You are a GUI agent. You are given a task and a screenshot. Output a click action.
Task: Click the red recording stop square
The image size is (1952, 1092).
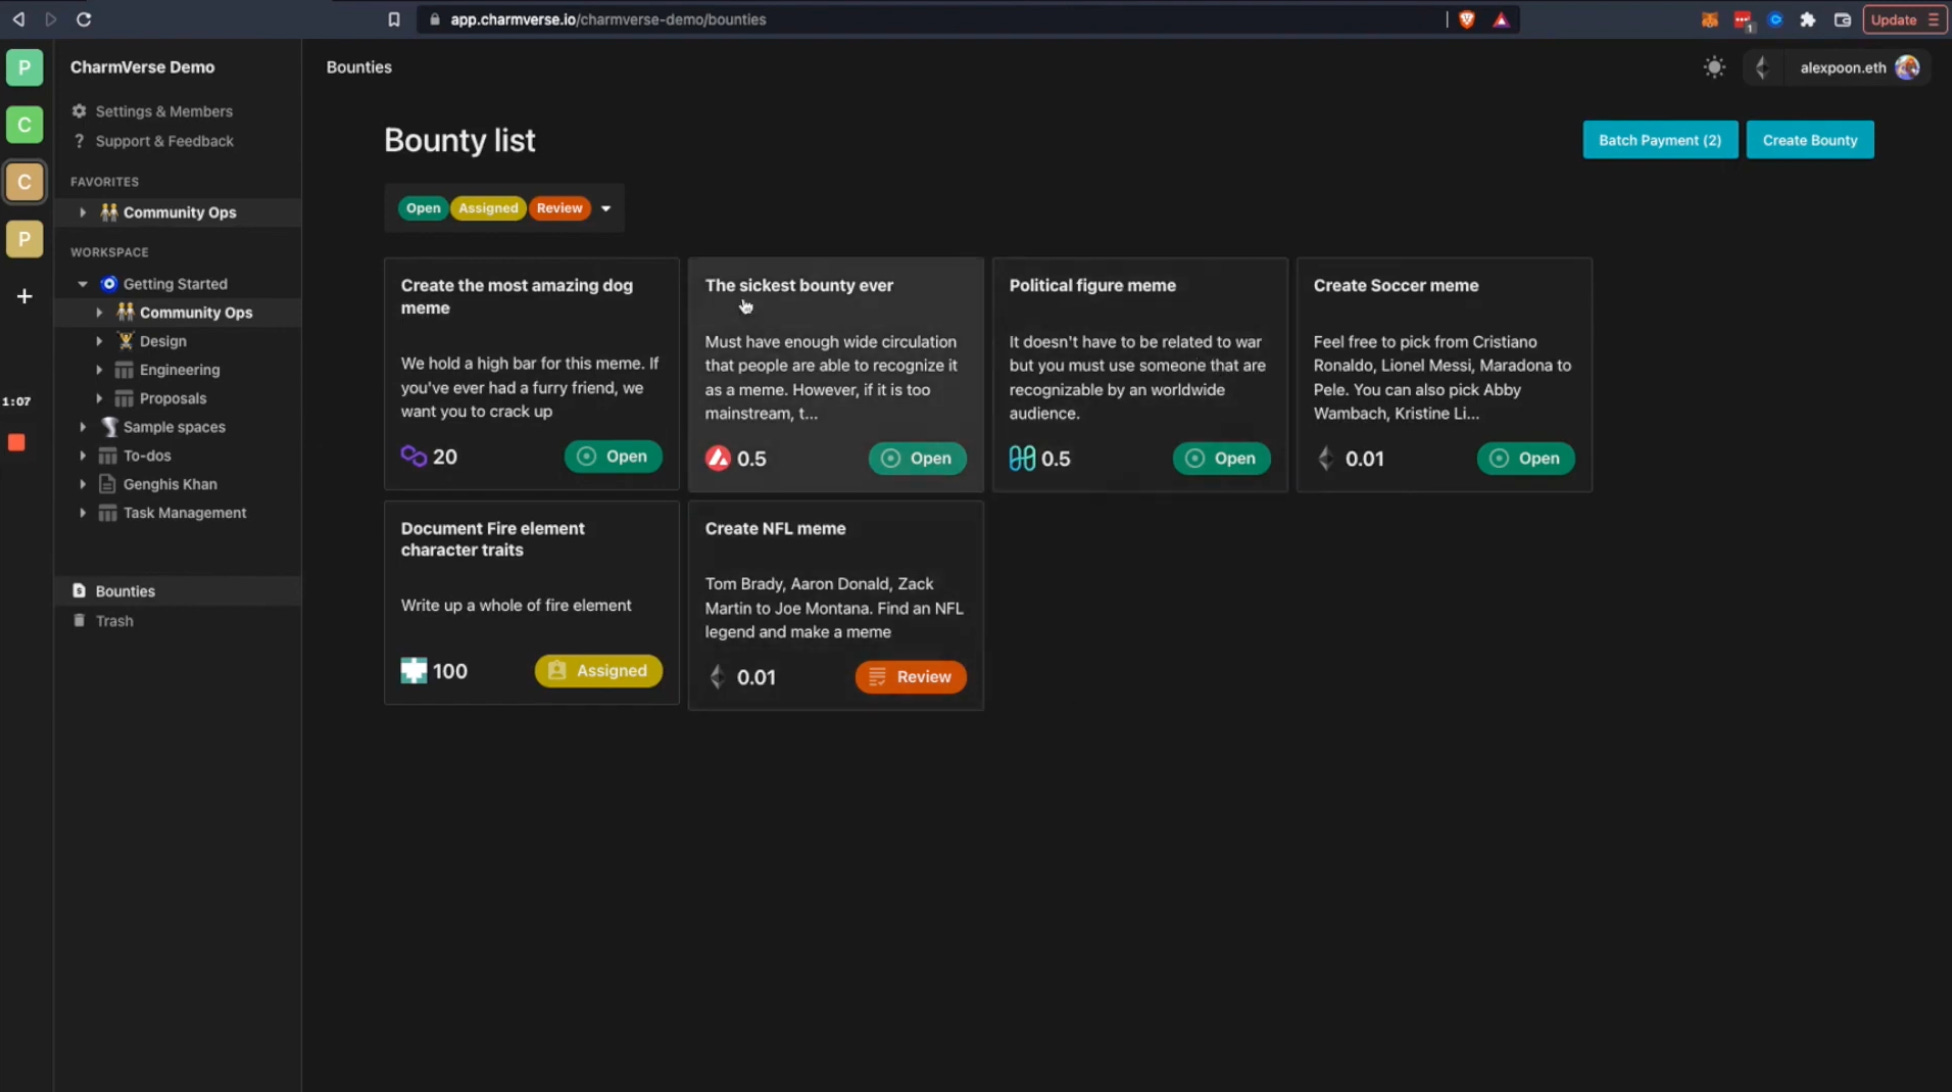17,442
